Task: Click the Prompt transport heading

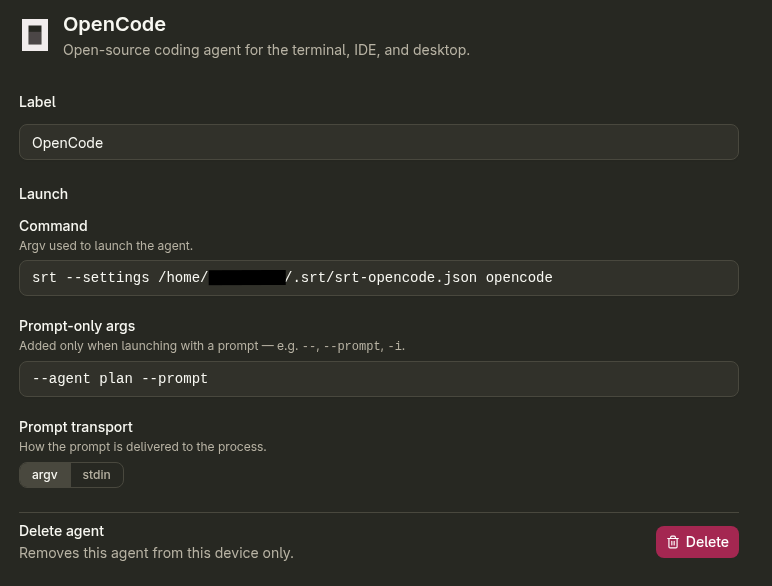Action: pos(76,427)
